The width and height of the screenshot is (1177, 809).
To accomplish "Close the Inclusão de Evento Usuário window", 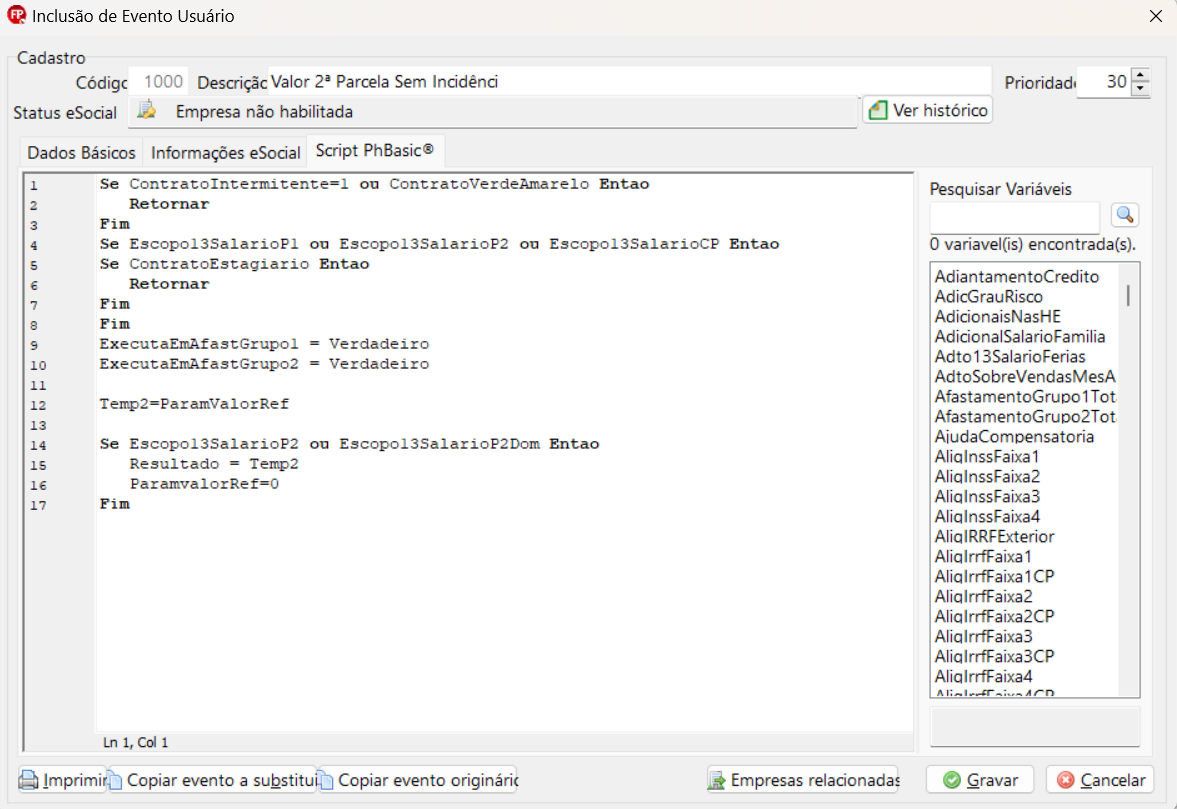I will (x=1155, y=16).
